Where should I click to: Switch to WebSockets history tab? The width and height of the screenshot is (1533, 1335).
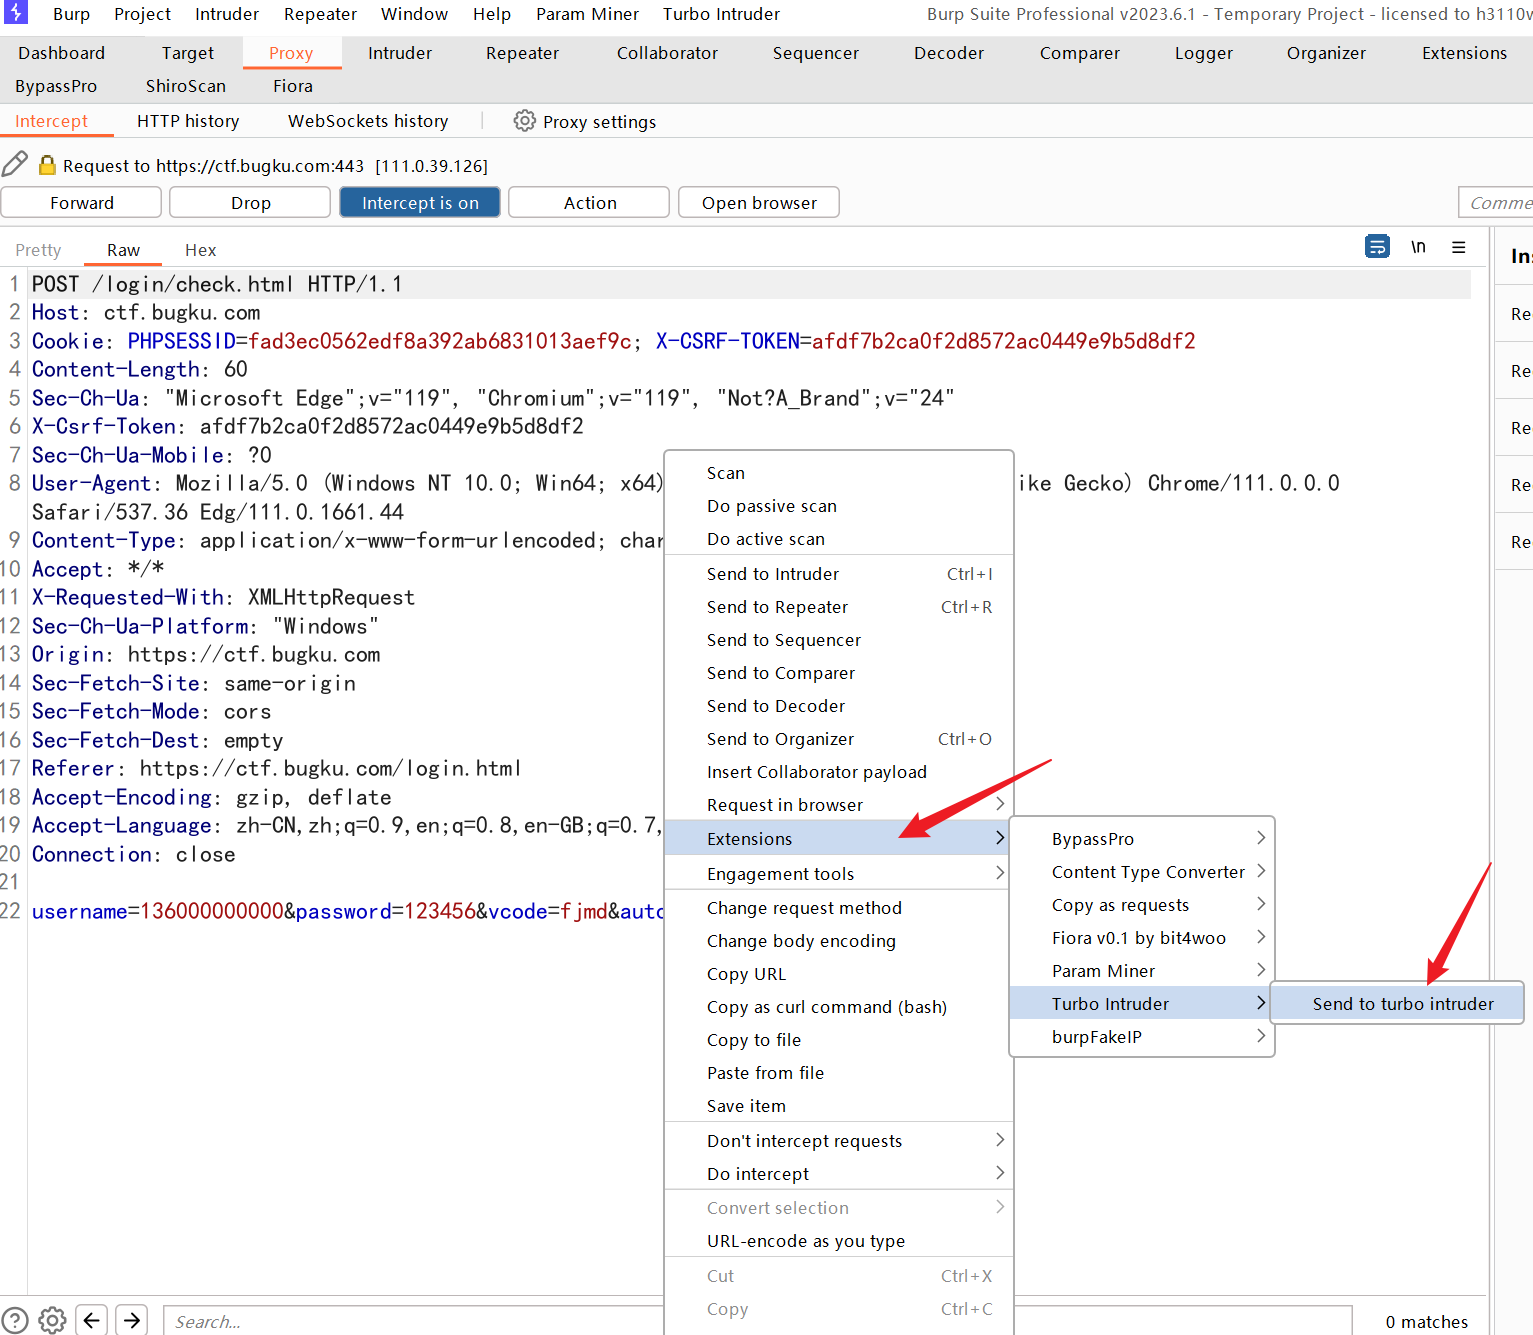368,121
